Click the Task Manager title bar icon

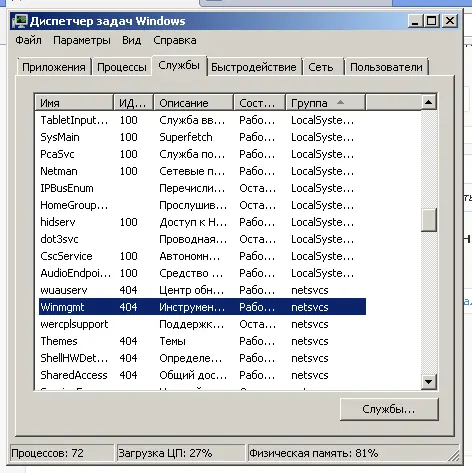pos(19,22)
